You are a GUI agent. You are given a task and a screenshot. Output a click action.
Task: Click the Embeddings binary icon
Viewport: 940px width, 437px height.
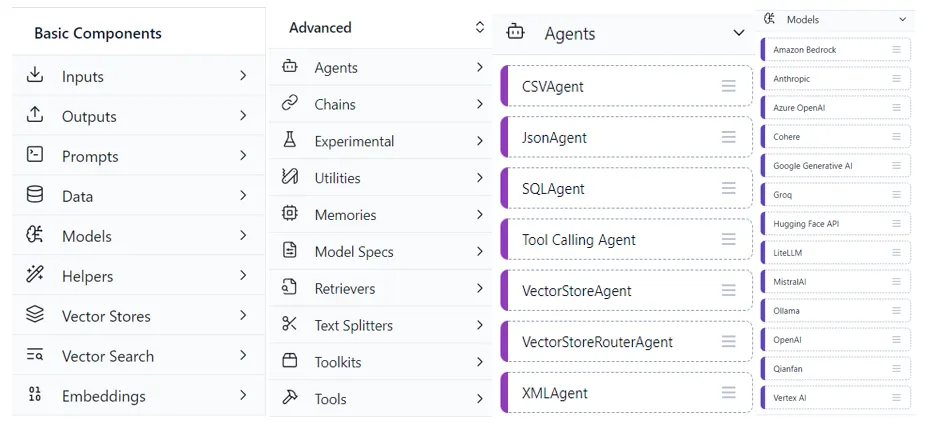coord(35,395)
